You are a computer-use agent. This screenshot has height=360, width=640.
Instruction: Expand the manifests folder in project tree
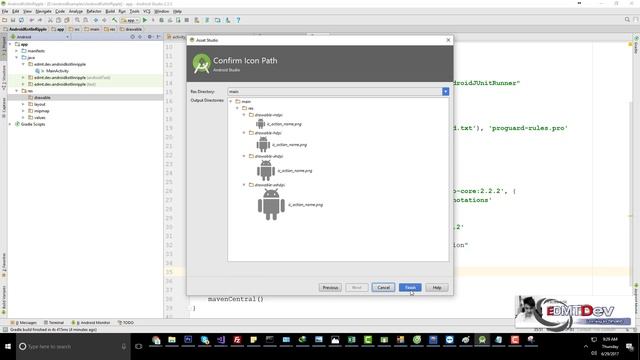click(x=17, y=51)
